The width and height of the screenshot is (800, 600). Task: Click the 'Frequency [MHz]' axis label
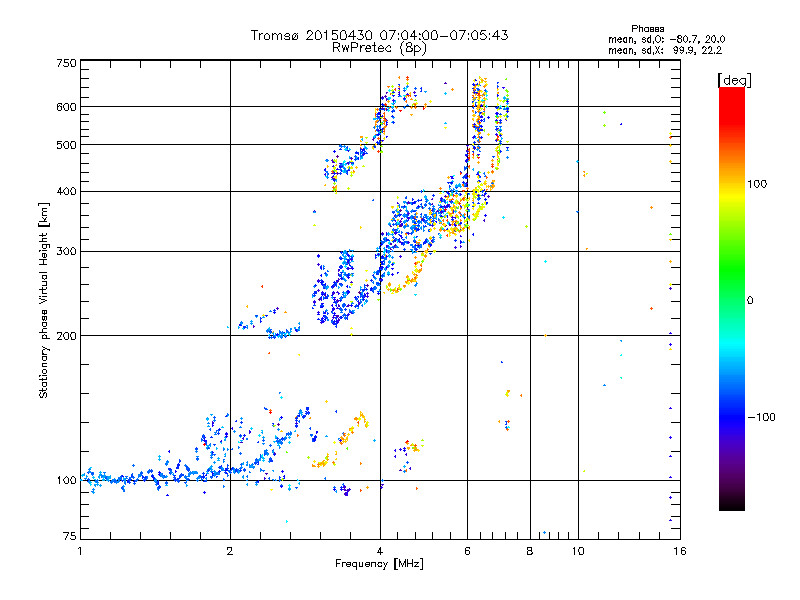(x=379, y=564)
